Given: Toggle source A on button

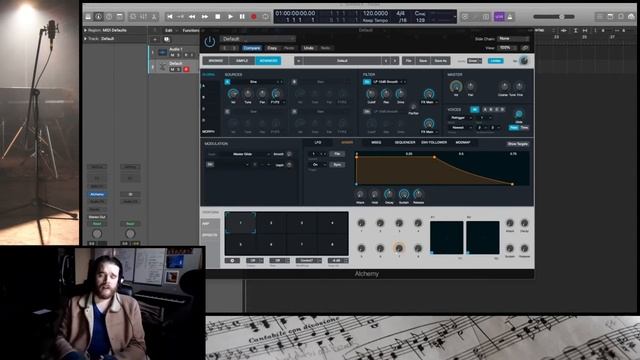Looking at the screenshot, I should pyautogui.click(x=227, y=82).
